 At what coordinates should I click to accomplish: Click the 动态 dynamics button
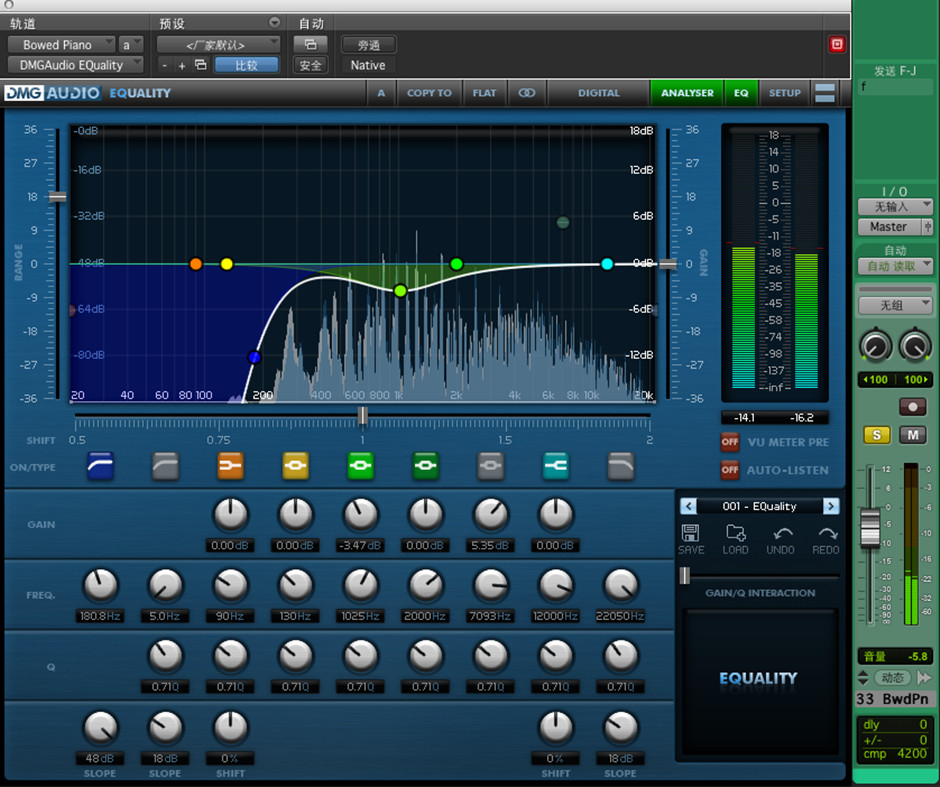coord(893,677)
